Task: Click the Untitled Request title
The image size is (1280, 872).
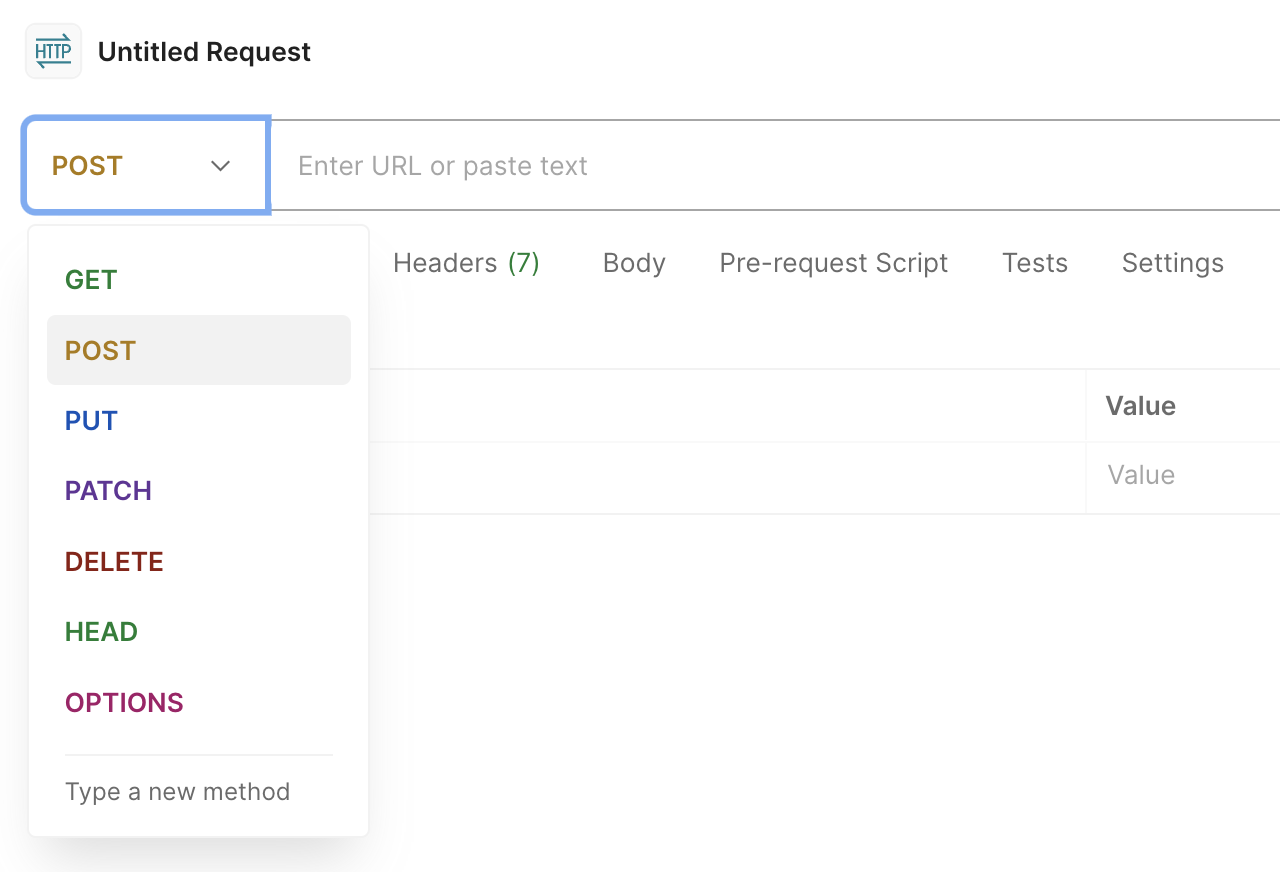Action: (204, 52)
